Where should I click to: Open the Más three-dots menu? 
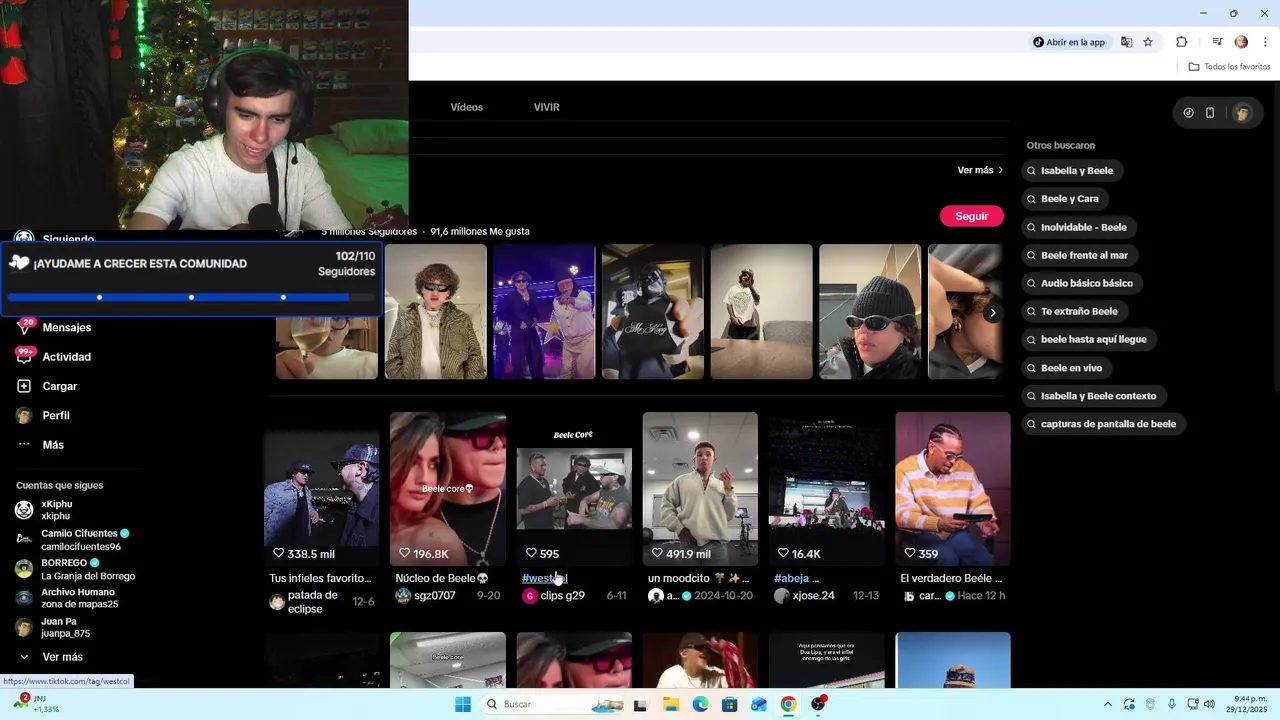[24, 444]
